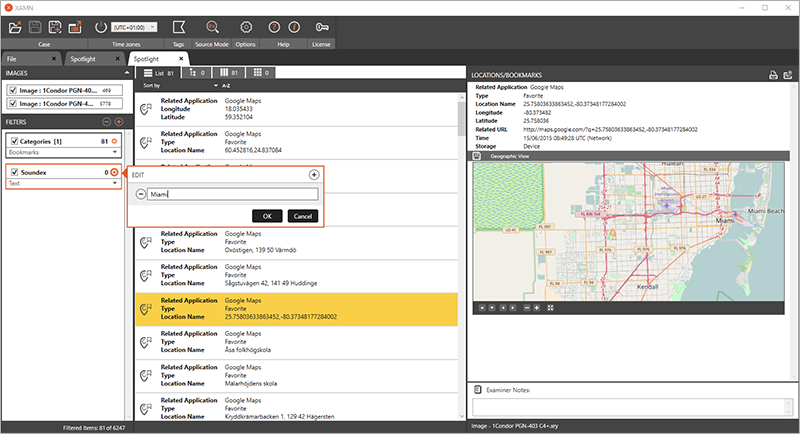Click the Related URL maps.google.com link

(x=610, y=130)
